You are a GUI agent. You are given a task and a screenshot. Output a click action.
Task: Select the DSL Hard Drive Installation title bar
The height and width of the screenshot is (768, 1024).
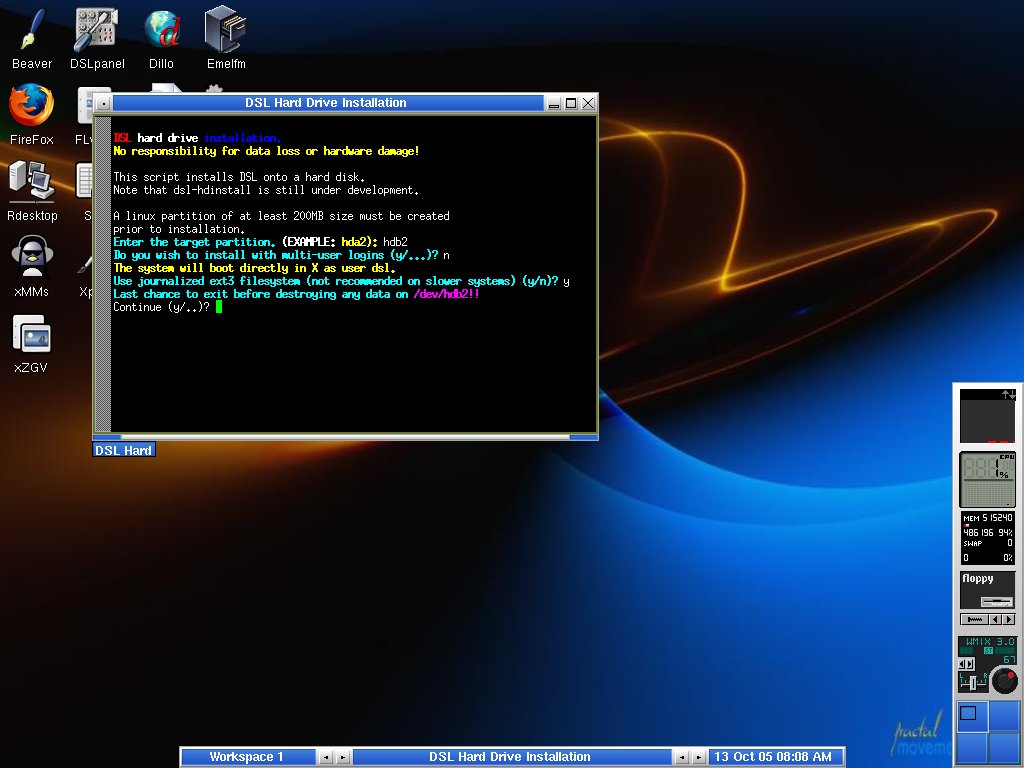[328, 103]
